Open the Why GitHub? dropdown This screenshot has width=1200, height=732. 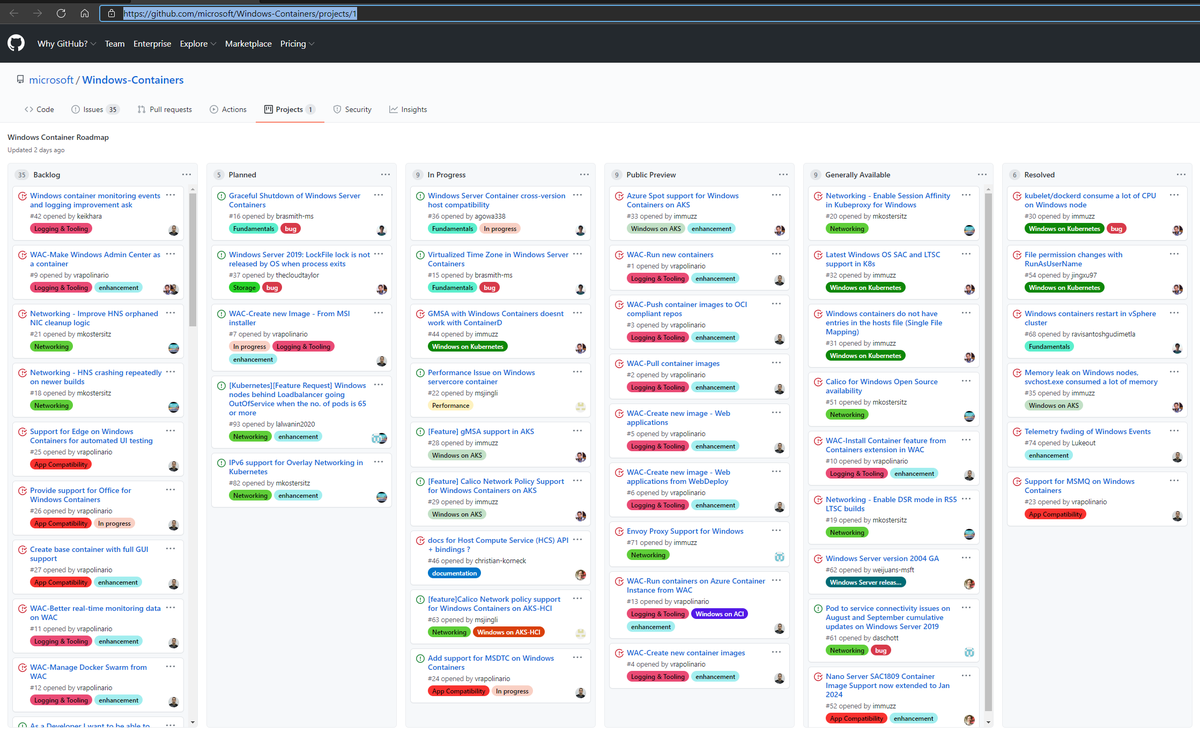pyautogui.click(x=67, y=44)
